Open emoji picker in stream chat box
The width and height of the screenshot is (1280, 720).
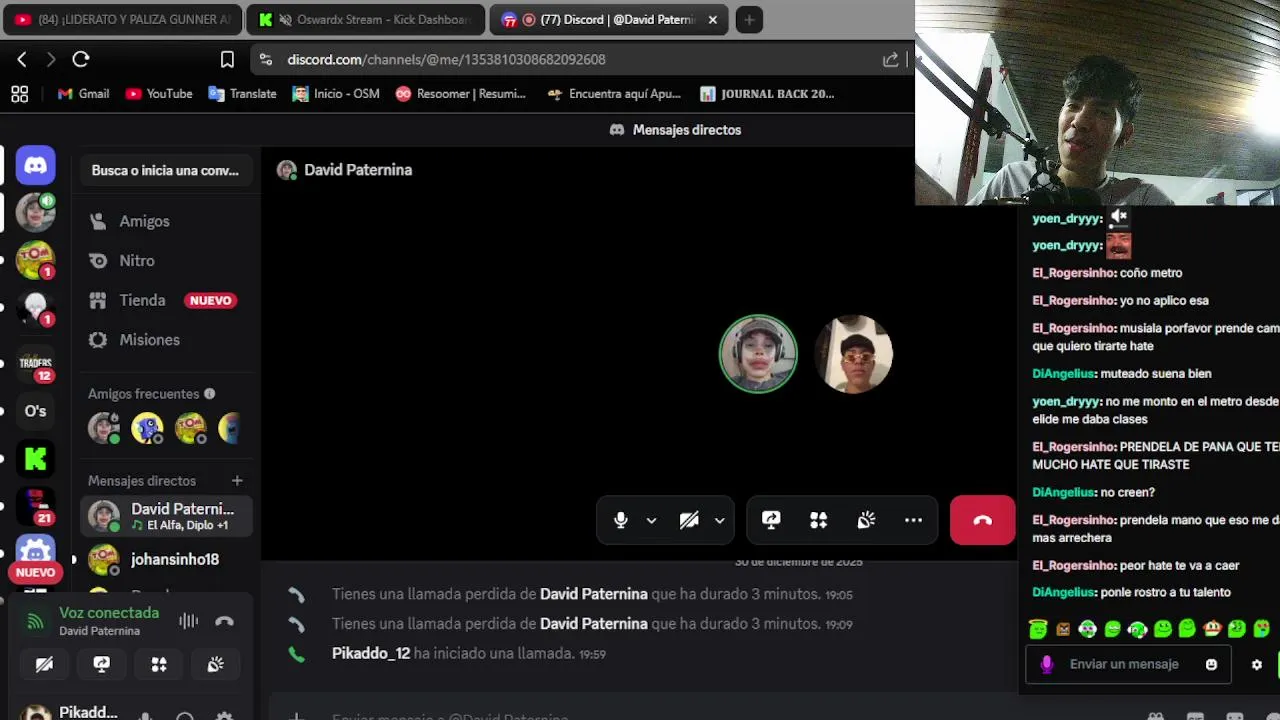click(x=1211, y=664)
